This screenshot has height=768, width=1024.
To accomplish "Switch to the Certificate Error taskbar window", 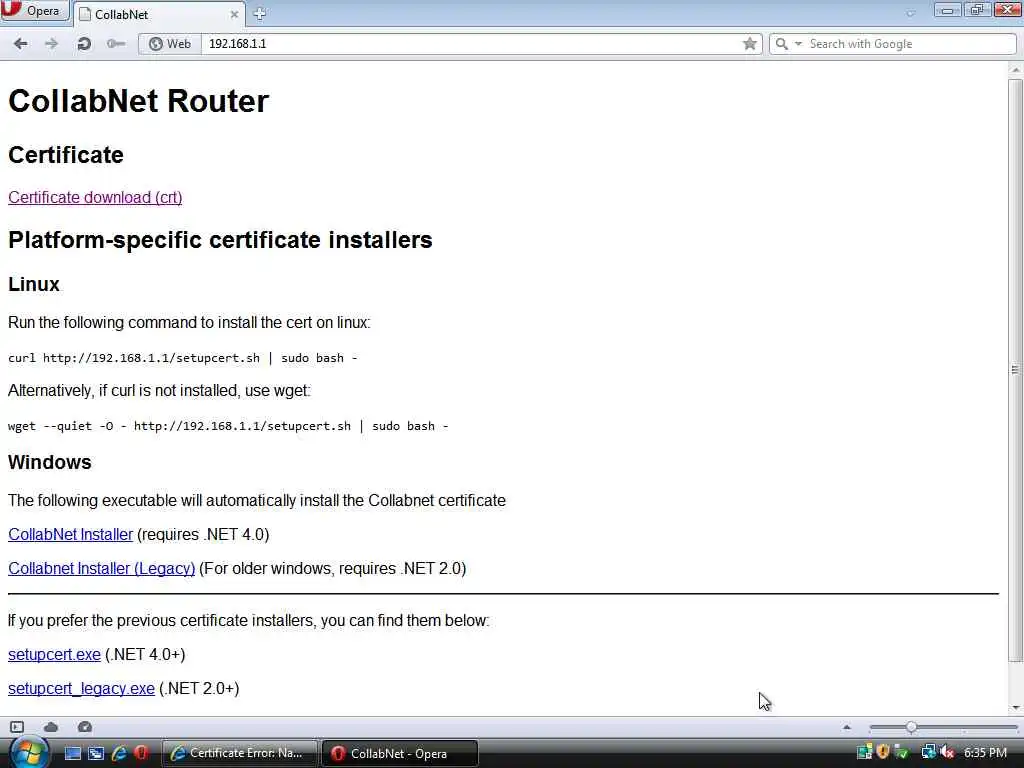I will click(238, 753).
